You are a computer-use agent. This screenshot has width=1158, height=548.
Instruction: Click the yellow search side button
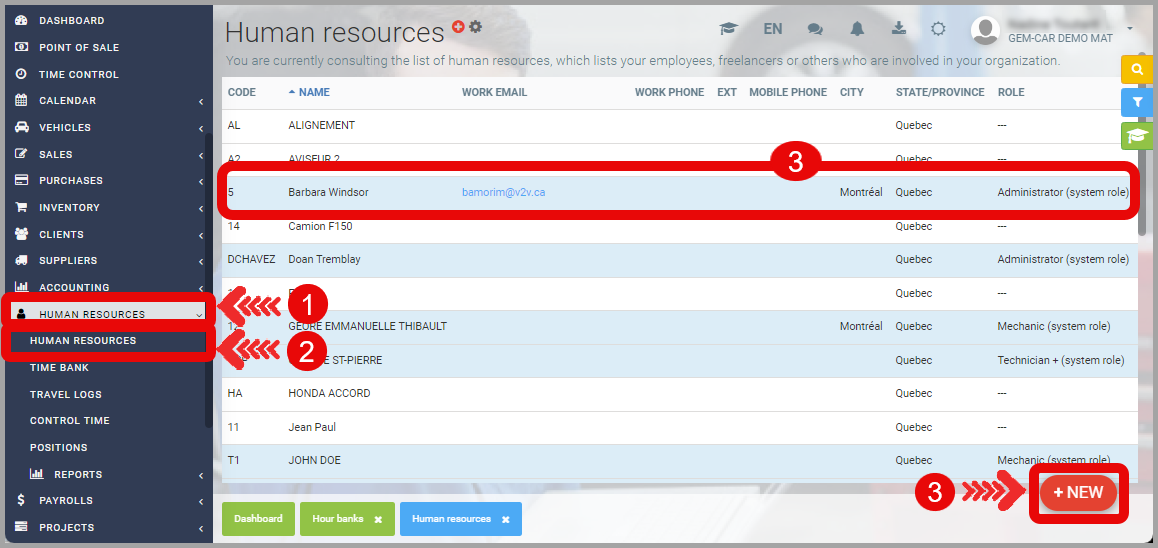(1137, 69)
